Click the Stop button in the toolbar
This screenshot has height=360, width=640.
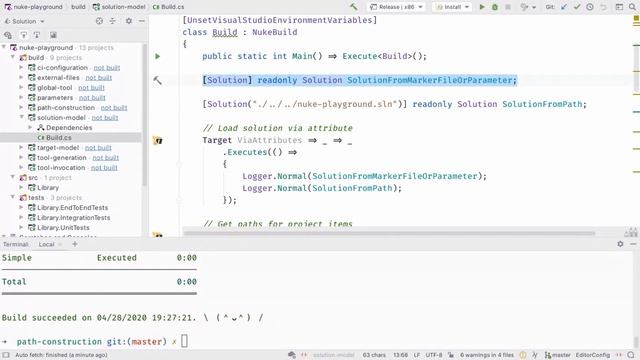(x=508, y=7)
